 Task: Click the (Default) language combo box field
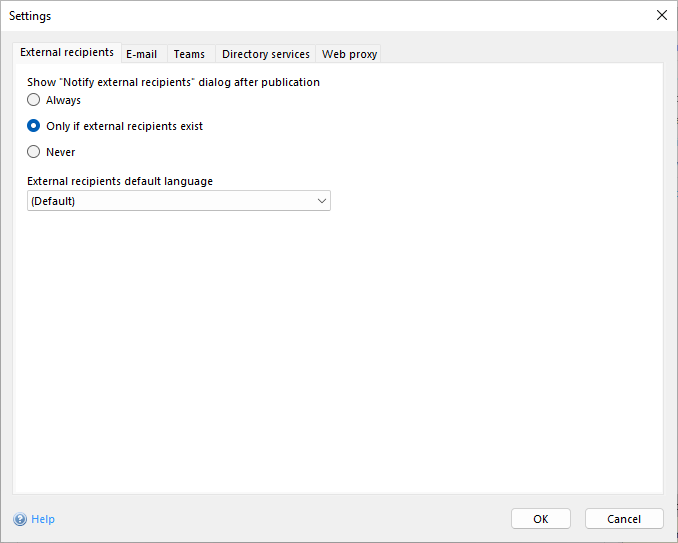pos(170,201)
